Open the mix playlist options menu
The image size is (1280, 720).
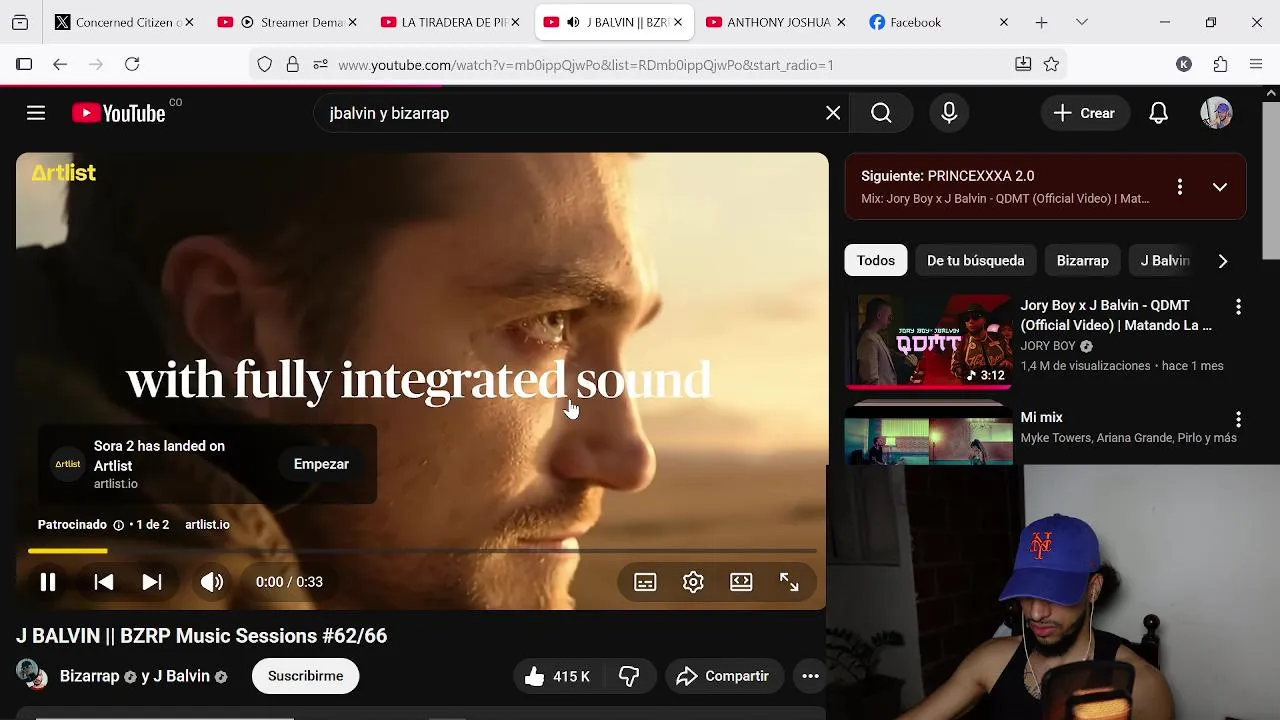pyautogui.click(x=1180, y=186)
